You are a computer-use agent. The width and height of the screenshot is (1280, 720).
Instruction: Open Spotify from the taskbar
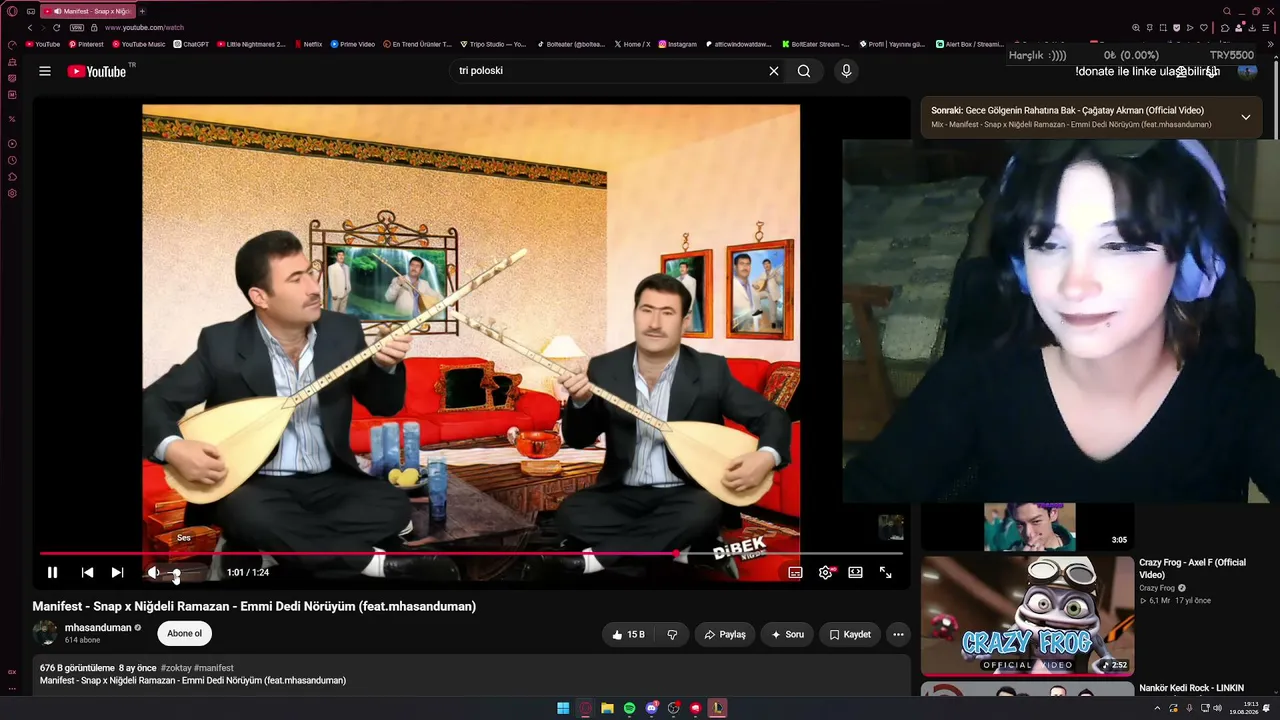click(x=629, y=708)
